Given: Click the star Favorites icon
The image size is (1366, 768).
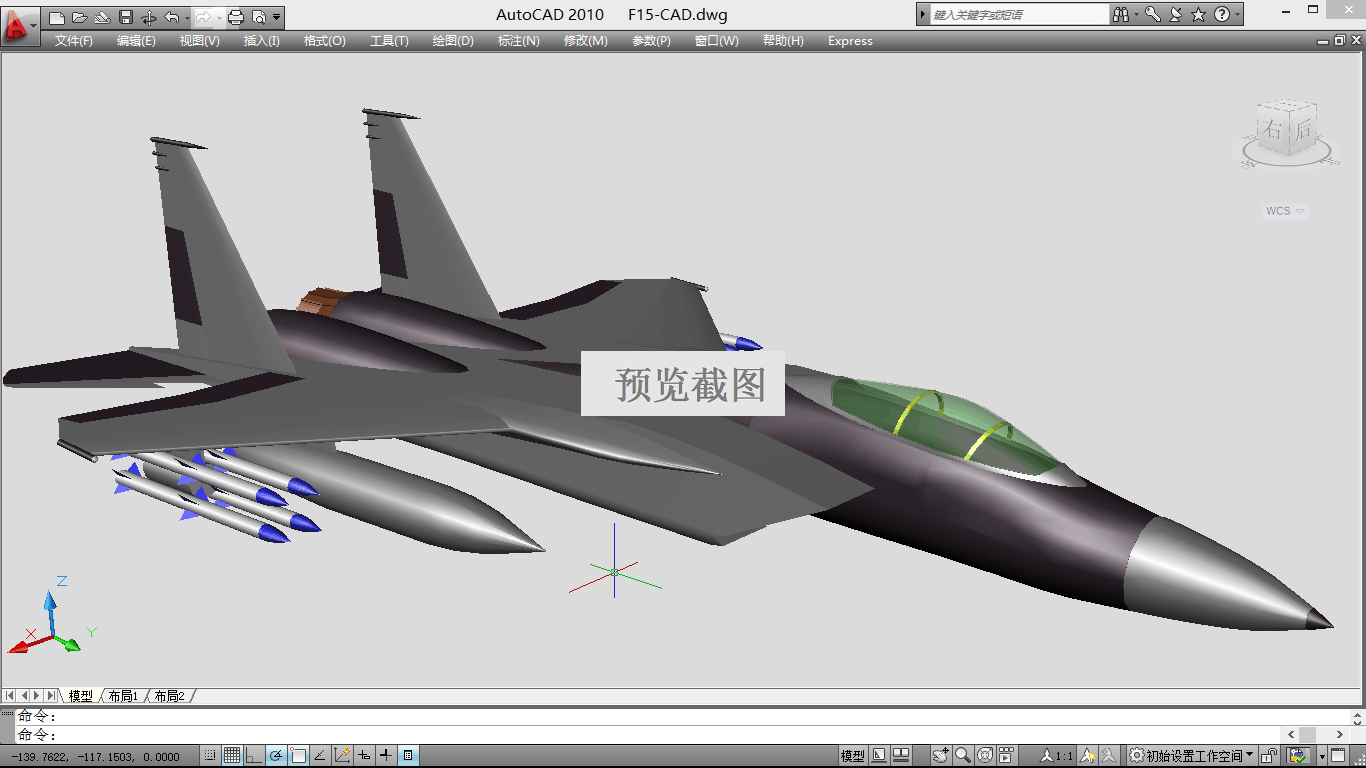Looking at the screenshot, I should pyautogui.click(x=1199, y=15).
